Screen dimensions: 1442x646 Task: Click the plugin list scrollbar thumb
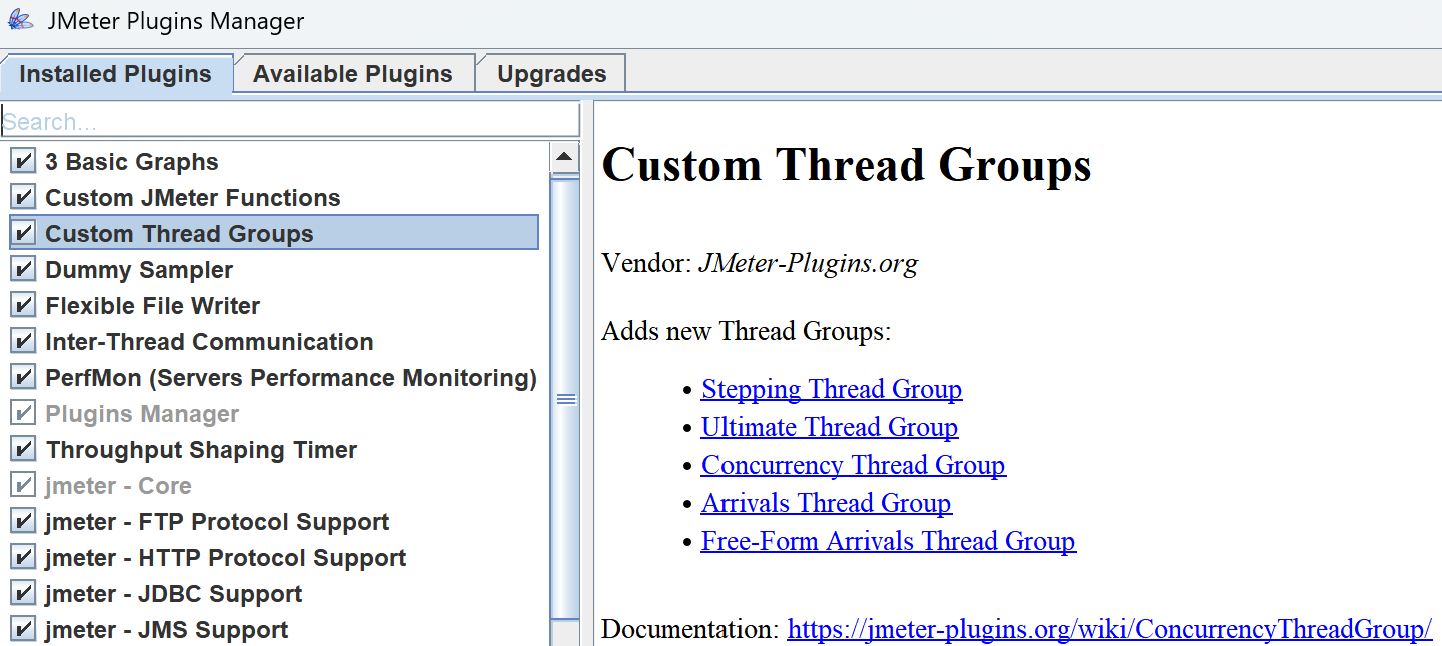coord(565,398)
